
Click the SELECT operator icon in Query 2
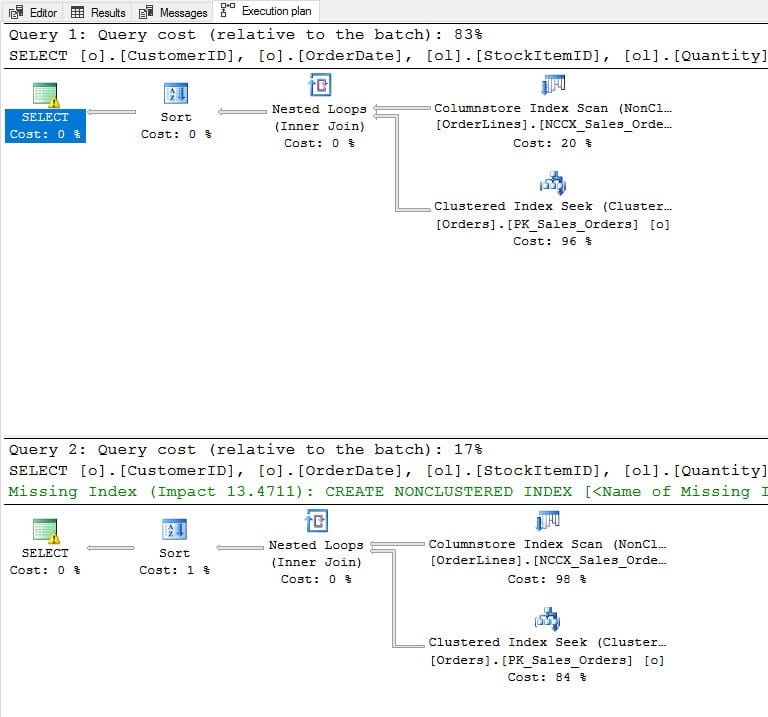pos(46,531)
